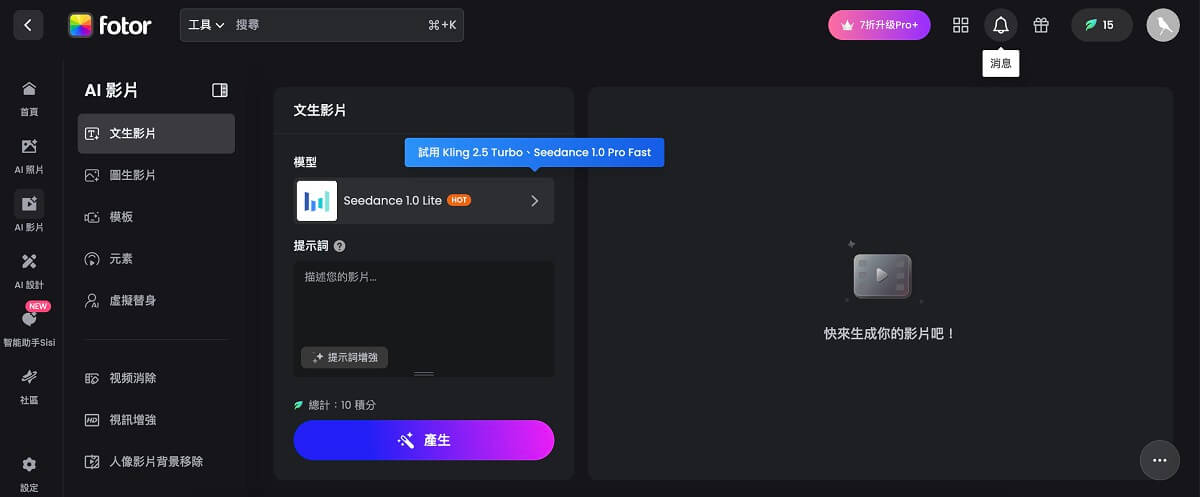Open the gift box icon
1200x497 pixels.
point(1041,25)
